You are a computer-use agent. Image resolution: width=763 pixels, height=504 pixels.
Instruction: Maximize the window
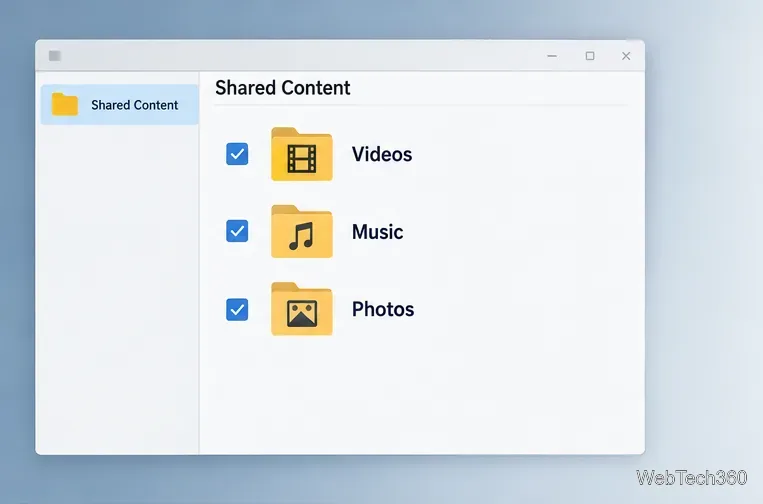(x=590, y=56)
